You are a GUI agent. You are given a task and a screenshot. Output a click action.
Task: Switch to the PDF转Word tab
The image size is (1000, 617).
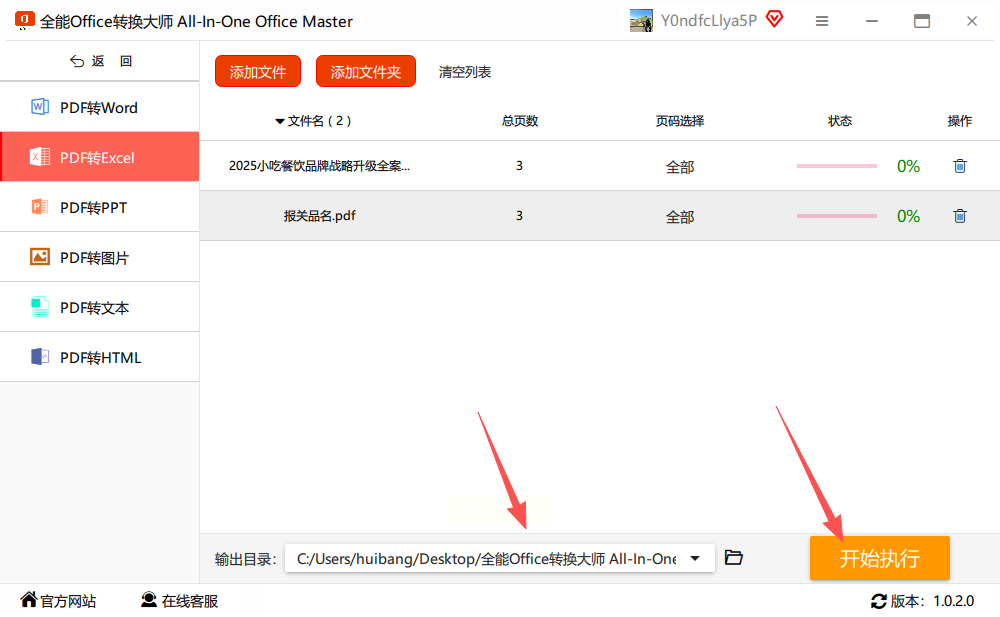pos(99,107)
